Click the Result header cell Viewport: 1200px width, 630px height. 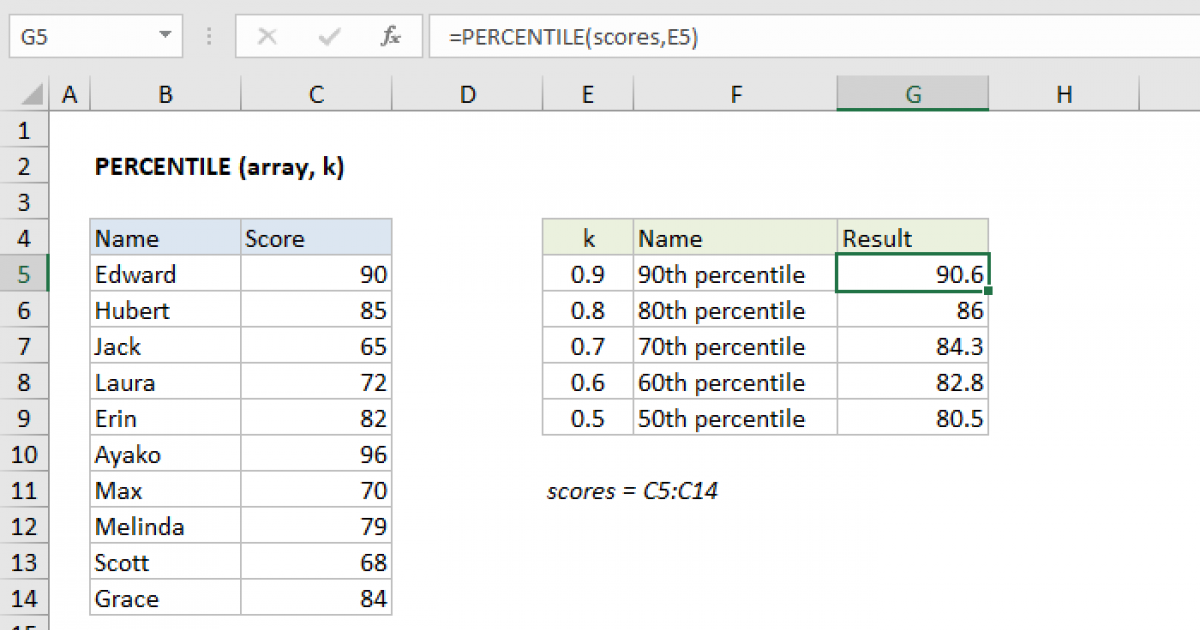[x=912, y=239]
